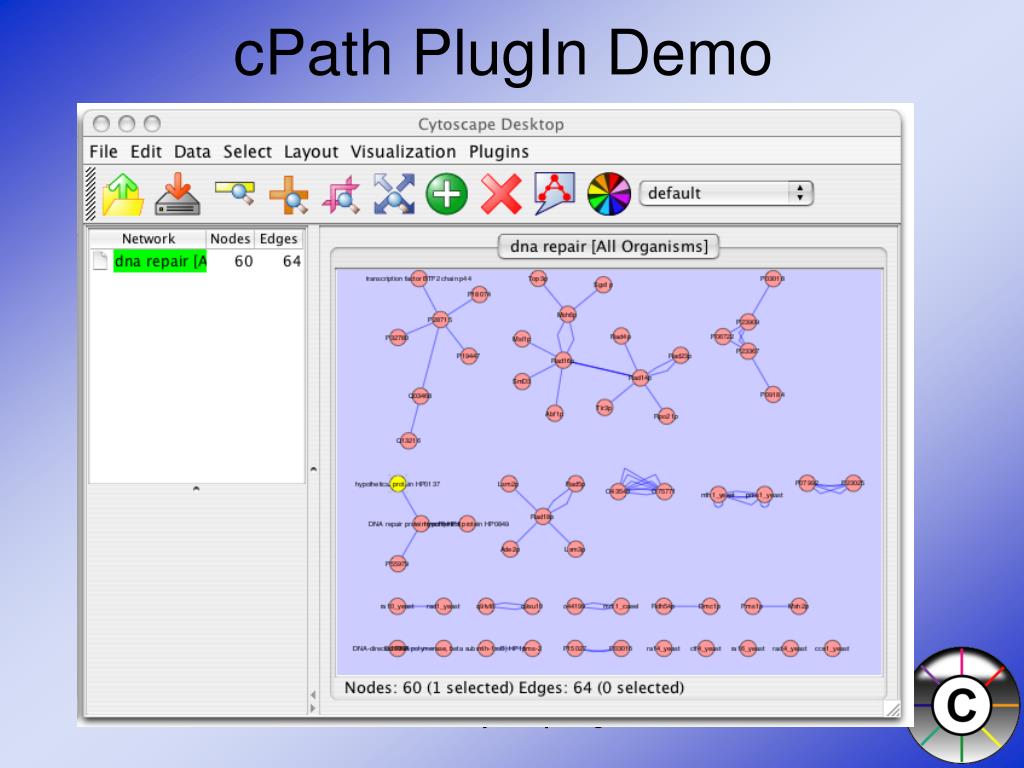Image resolution: width=1024 pixels, height=768 pixels.
Task: Select the Rad18p node
Action: 542,517
